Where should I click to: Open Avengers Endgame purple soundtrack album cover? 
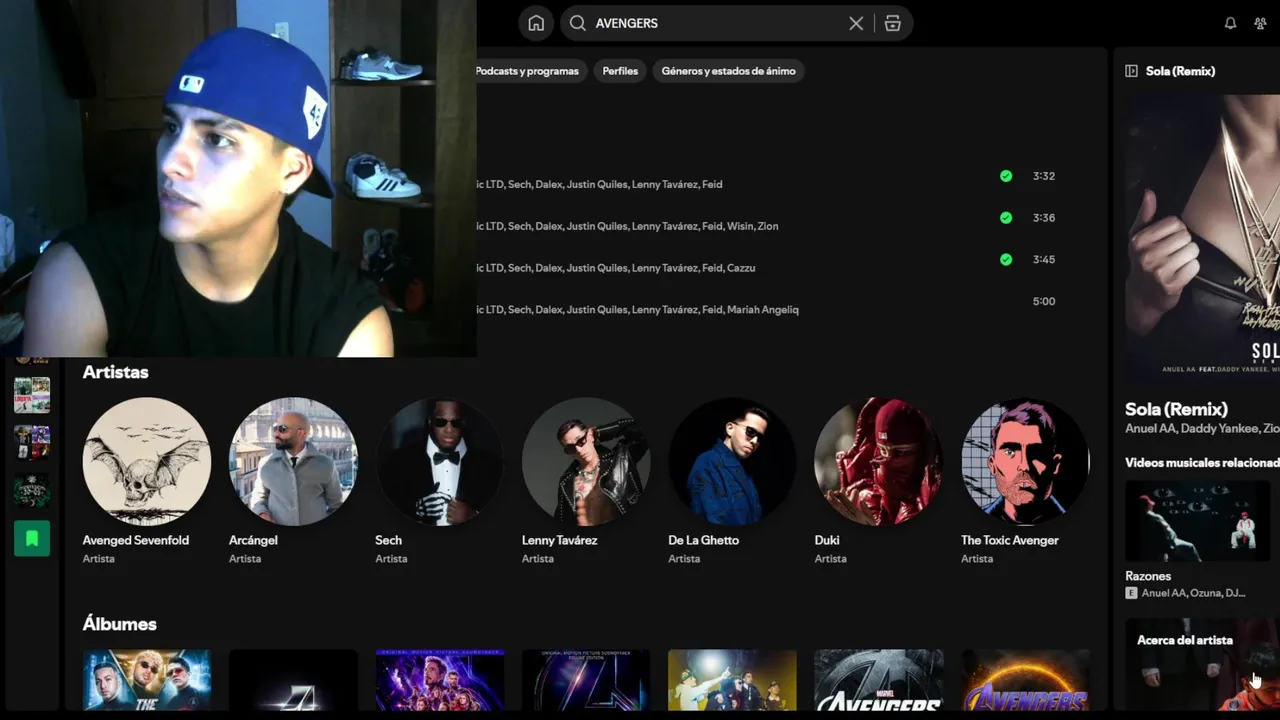pos(439,680)
